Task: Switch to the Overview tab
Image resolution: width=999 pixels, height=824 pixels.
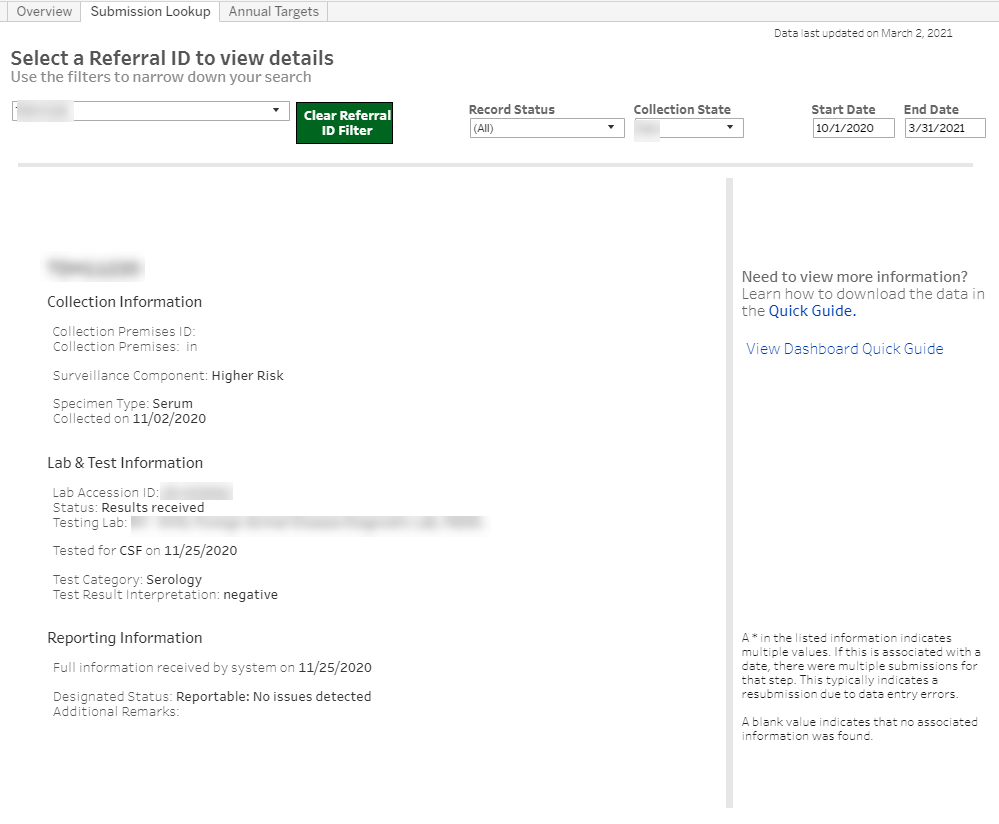Action: tap(44, 11)
